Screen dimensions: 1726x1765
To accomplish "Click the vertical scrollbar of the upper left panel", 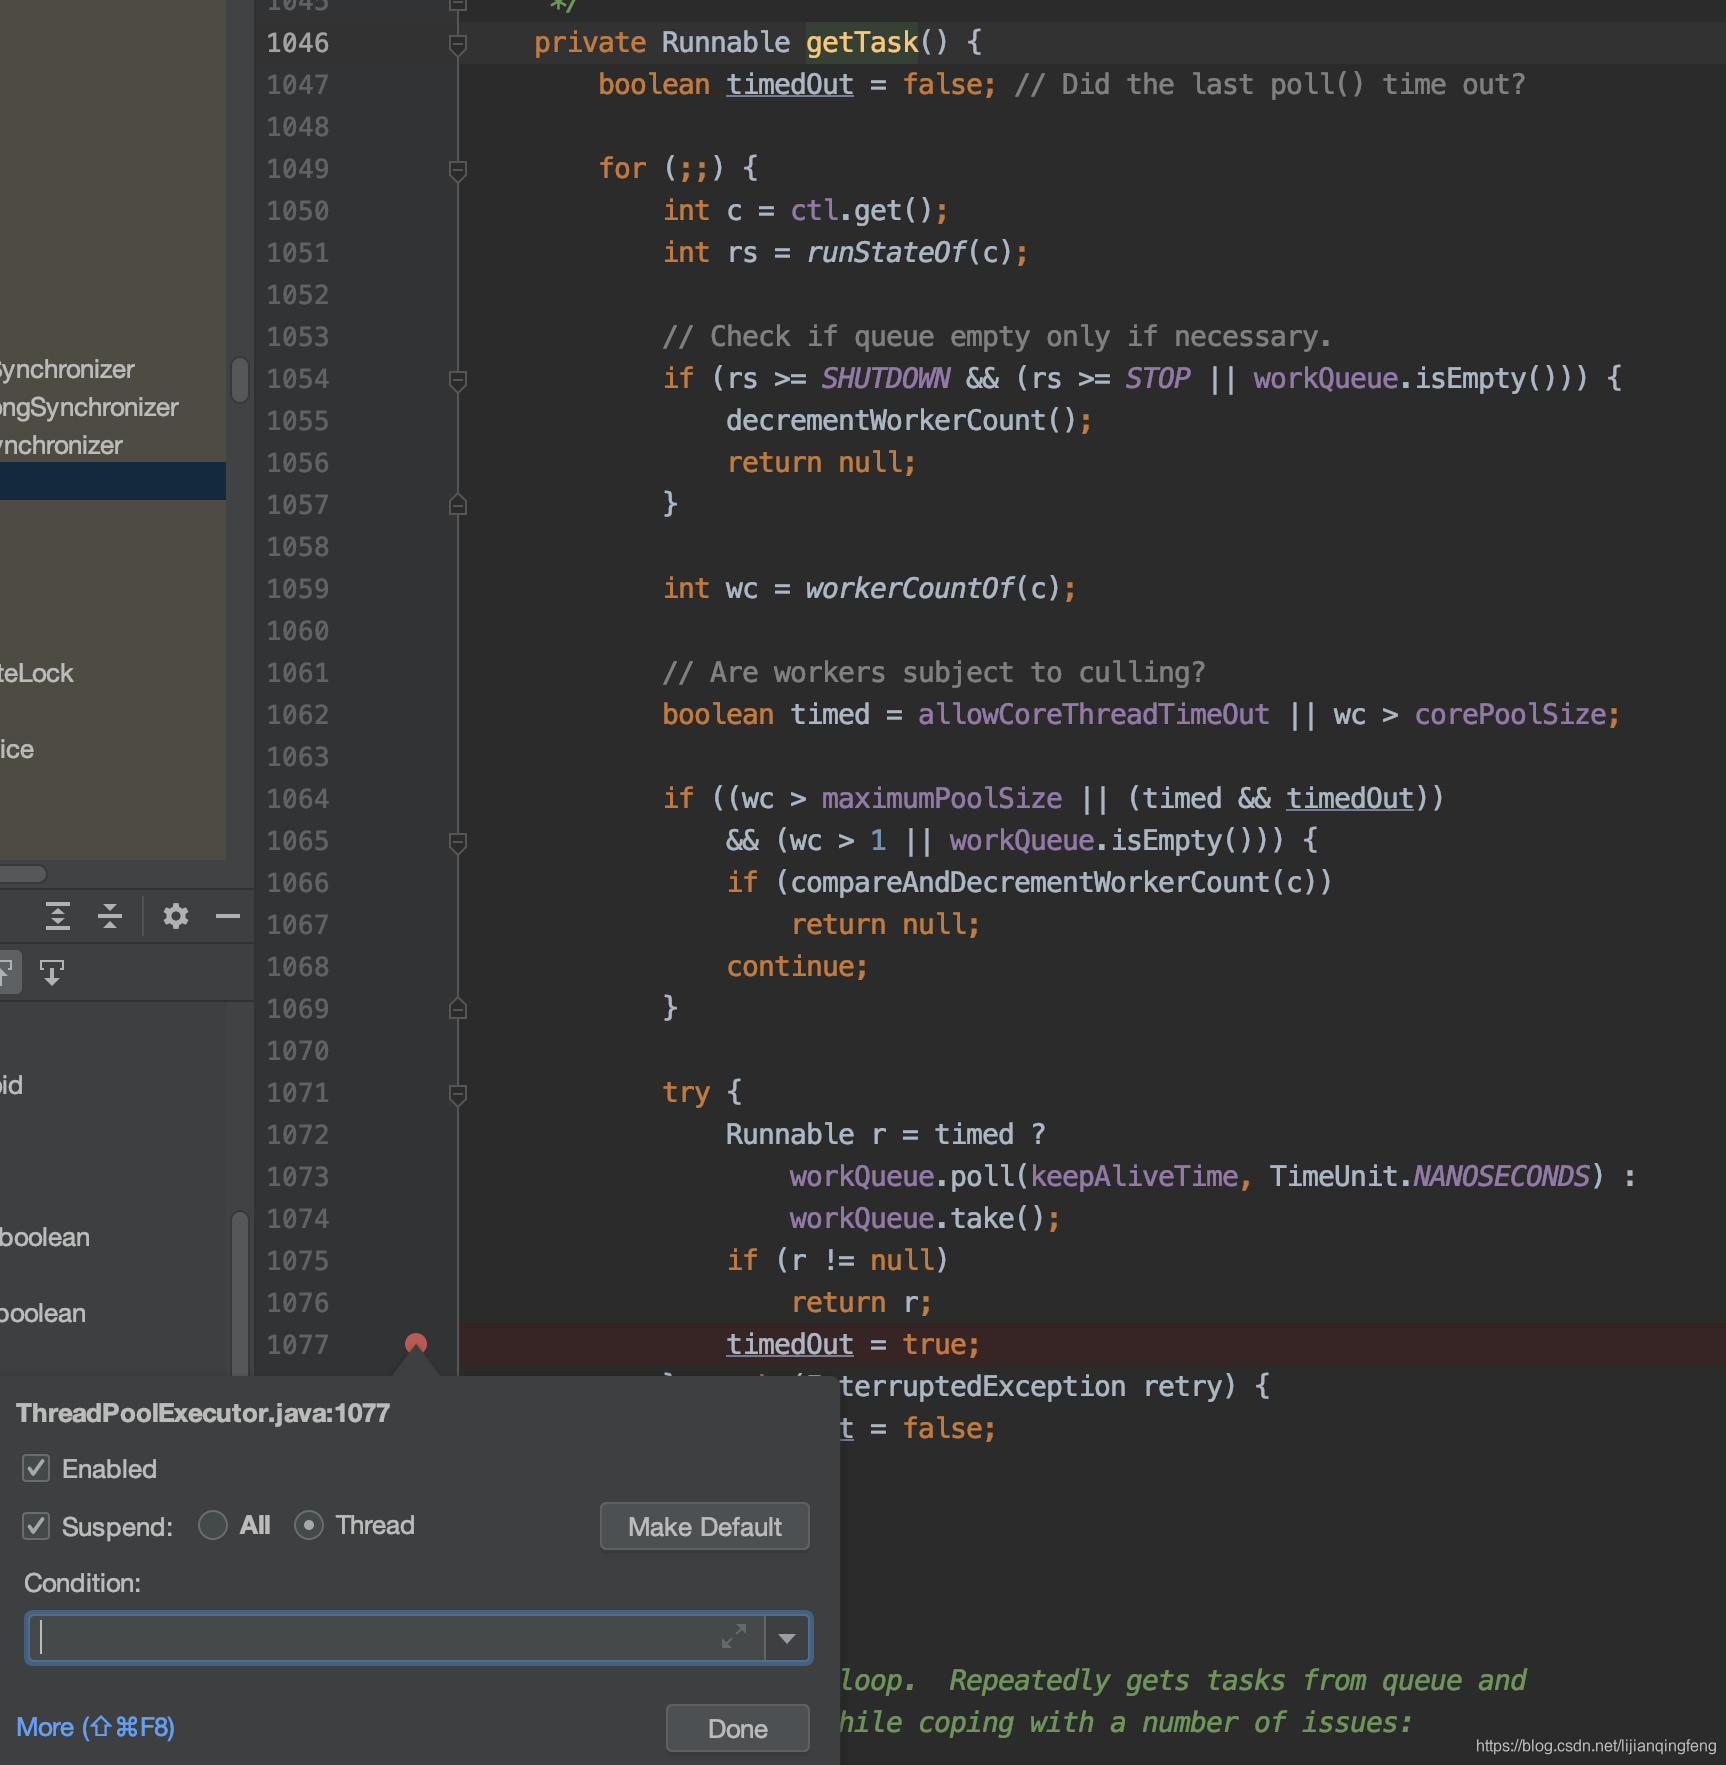I will 240,379.
